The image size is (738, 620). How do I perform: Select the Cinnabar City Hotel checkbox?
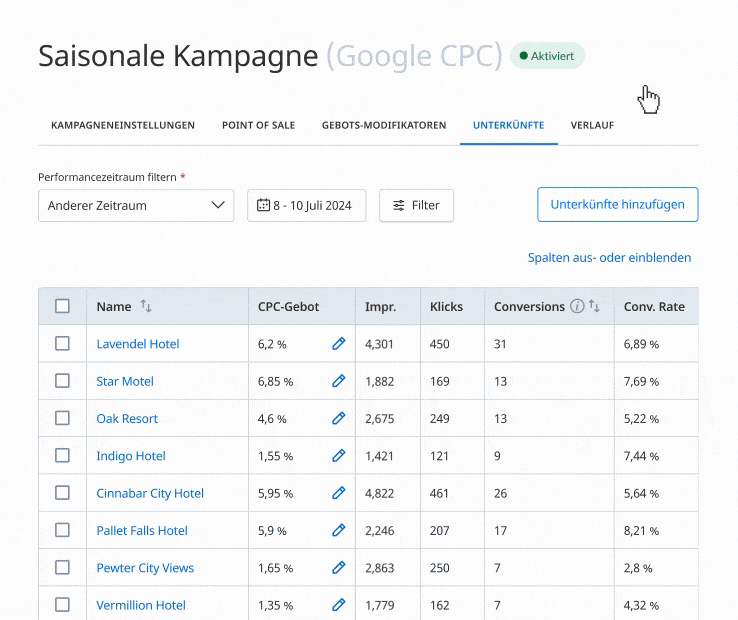pos(62,493)
